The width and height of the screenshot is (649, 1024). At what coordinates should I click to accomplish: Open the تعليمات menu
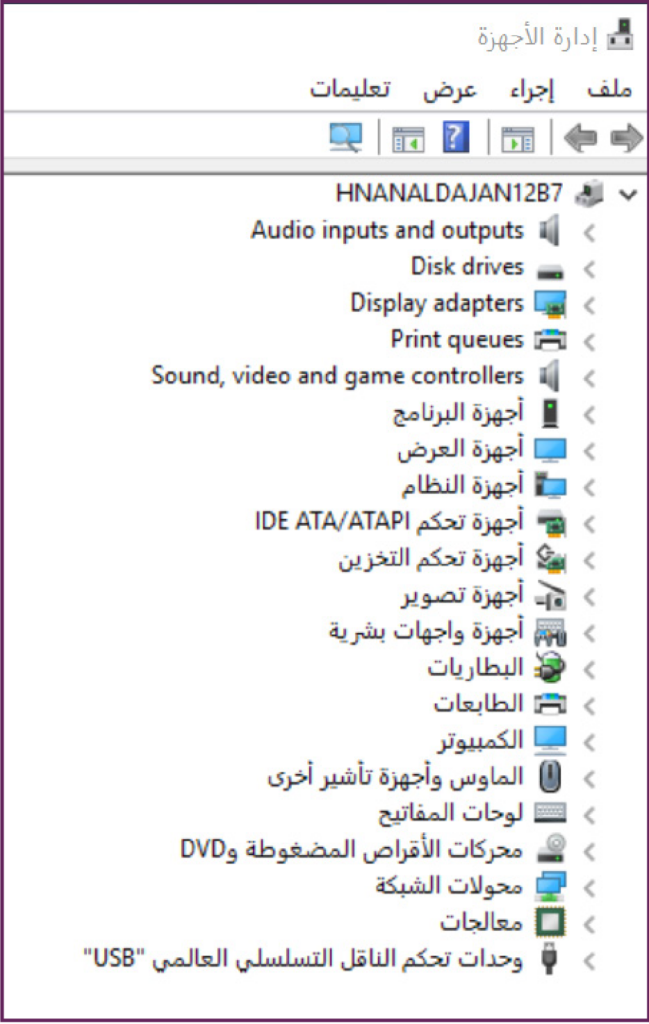350,88
